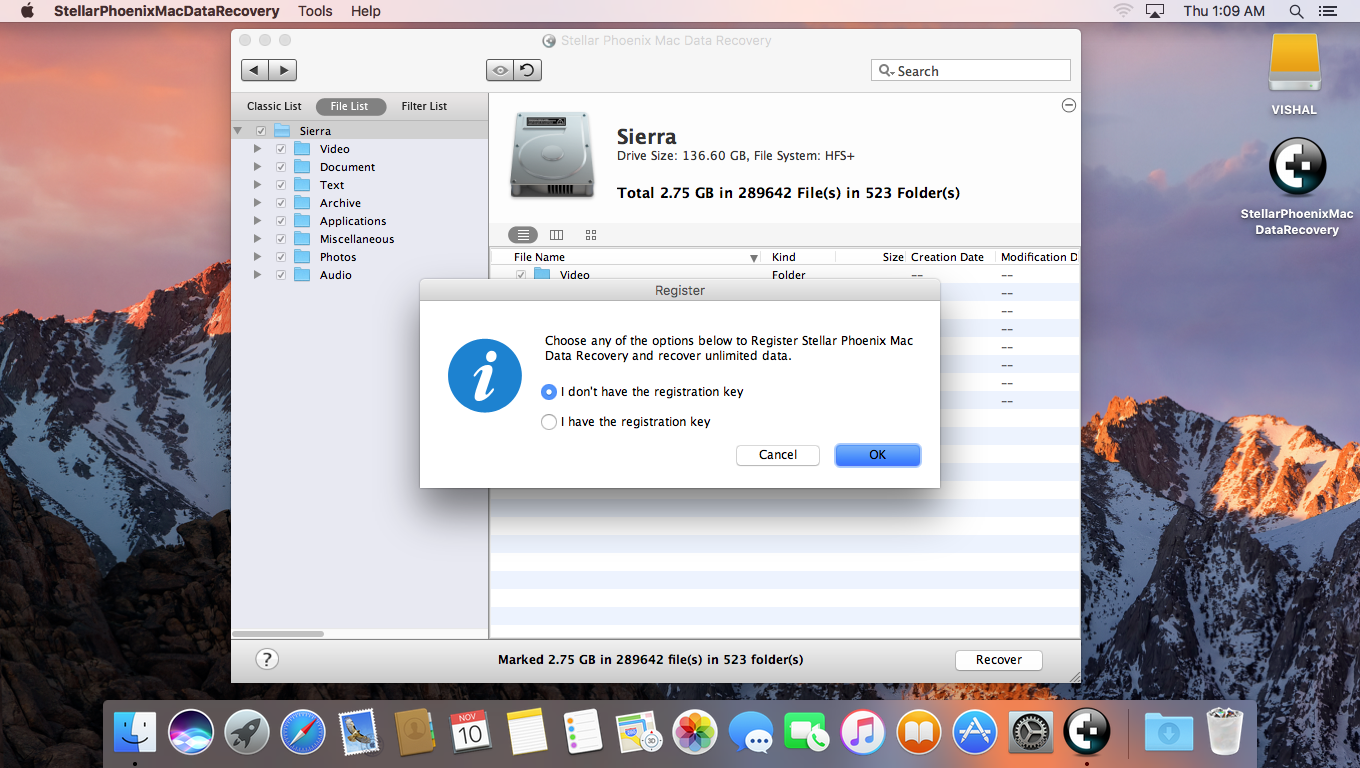
Task: Click the Kind column header
Action: [800, 257]
